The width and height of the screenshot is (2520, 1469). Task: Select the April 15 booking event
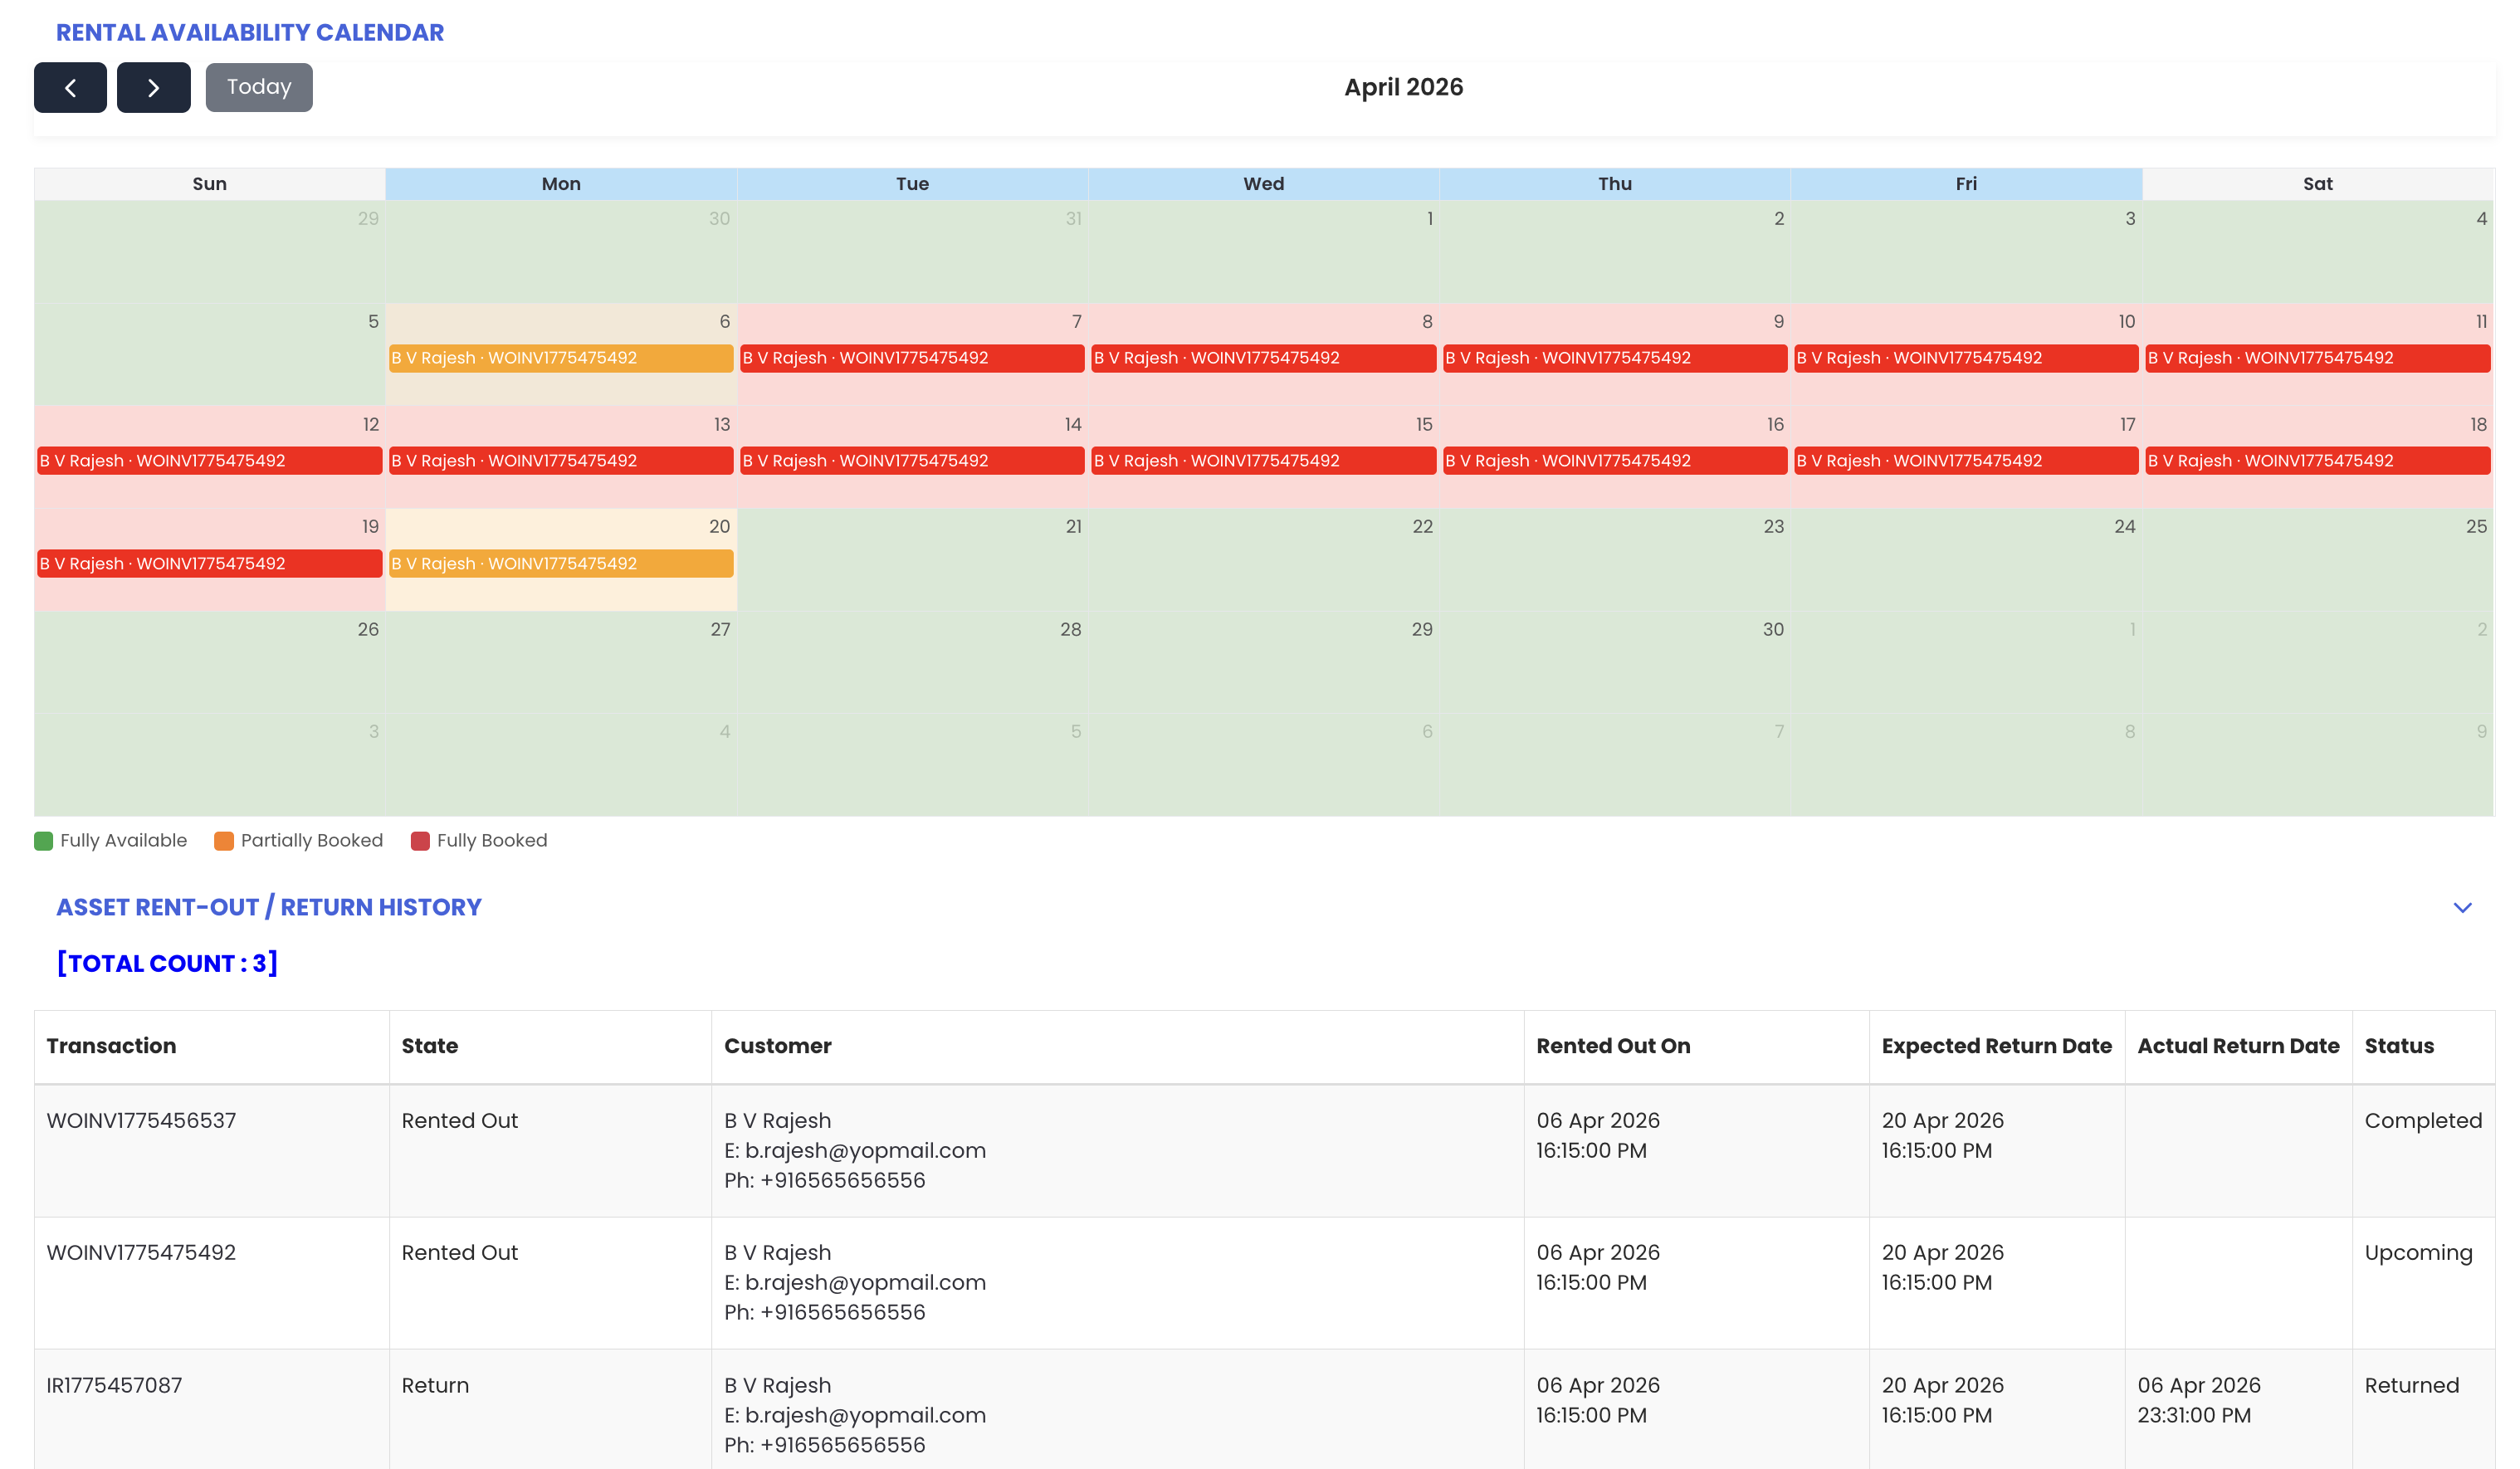[x=1263, y=461]
